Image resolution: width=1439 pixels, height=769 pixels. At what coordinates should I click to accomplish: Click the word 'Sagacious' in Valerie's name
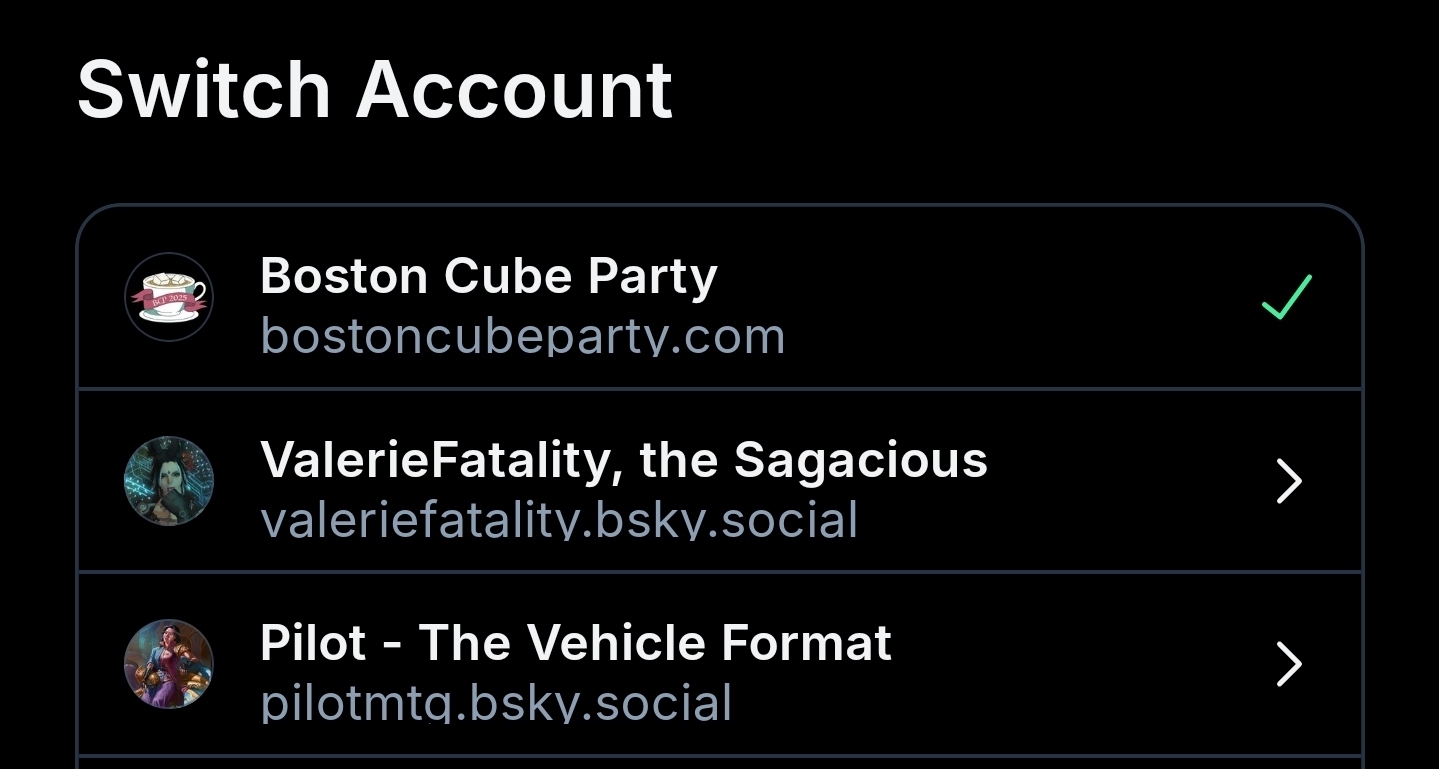(x=860, y=460)
